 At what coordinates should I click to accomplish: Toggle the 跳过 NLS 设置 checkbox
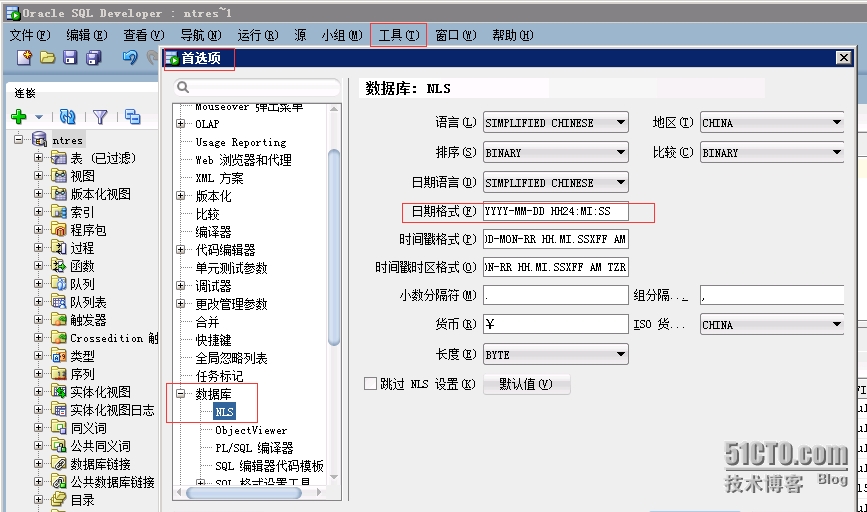(370, 384)
